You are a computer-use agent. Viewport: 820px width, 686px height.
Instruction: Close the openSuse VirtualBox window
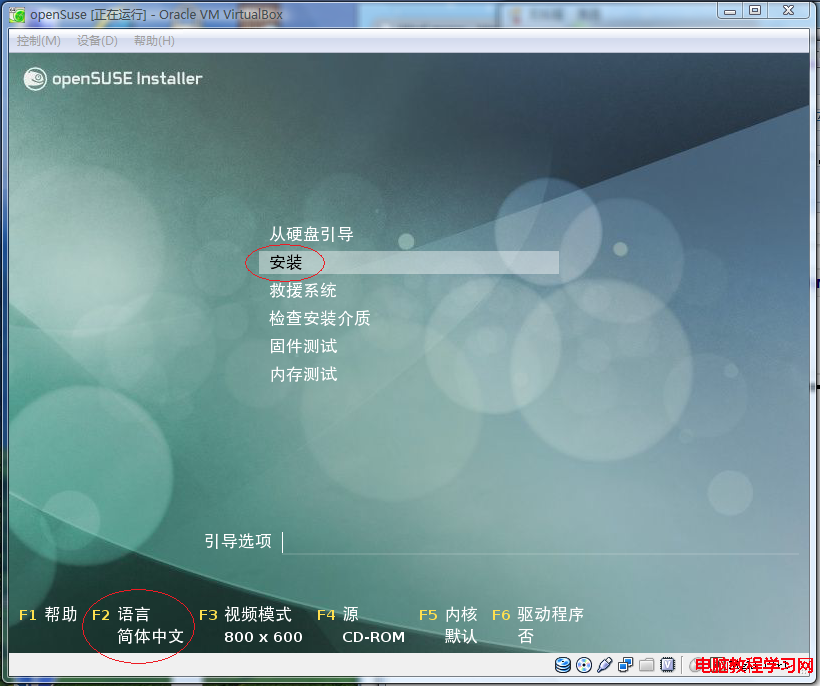pyautogui.click(x=789, y=11)
